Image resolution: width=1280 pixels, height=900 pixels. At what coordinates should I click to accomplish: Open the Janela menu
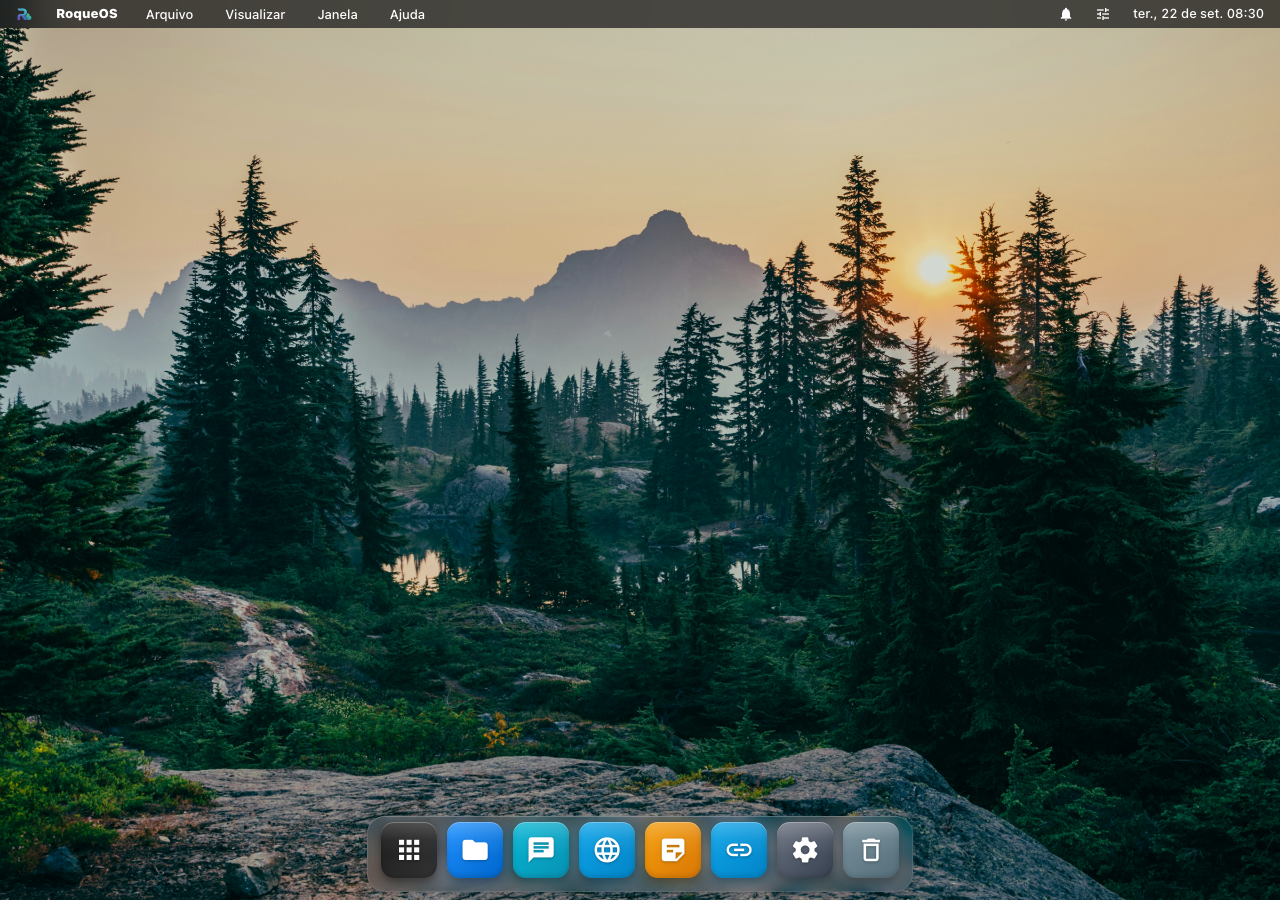click(338, 14)
